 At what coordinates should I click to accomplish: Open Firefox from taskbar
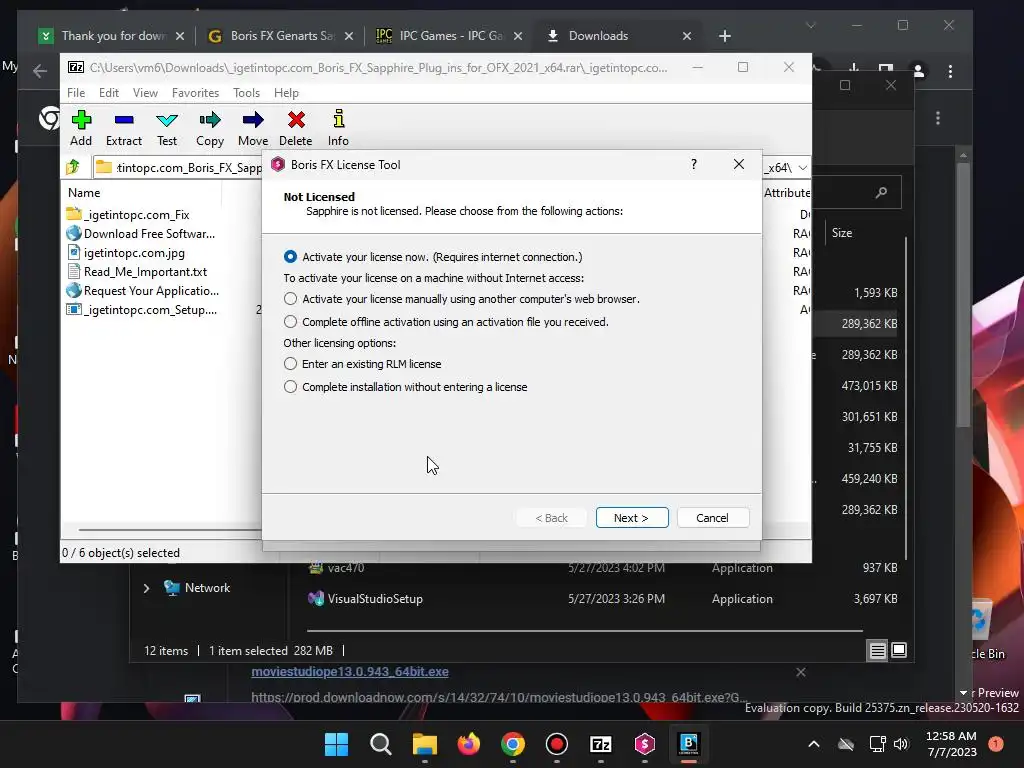pos(468,744)
